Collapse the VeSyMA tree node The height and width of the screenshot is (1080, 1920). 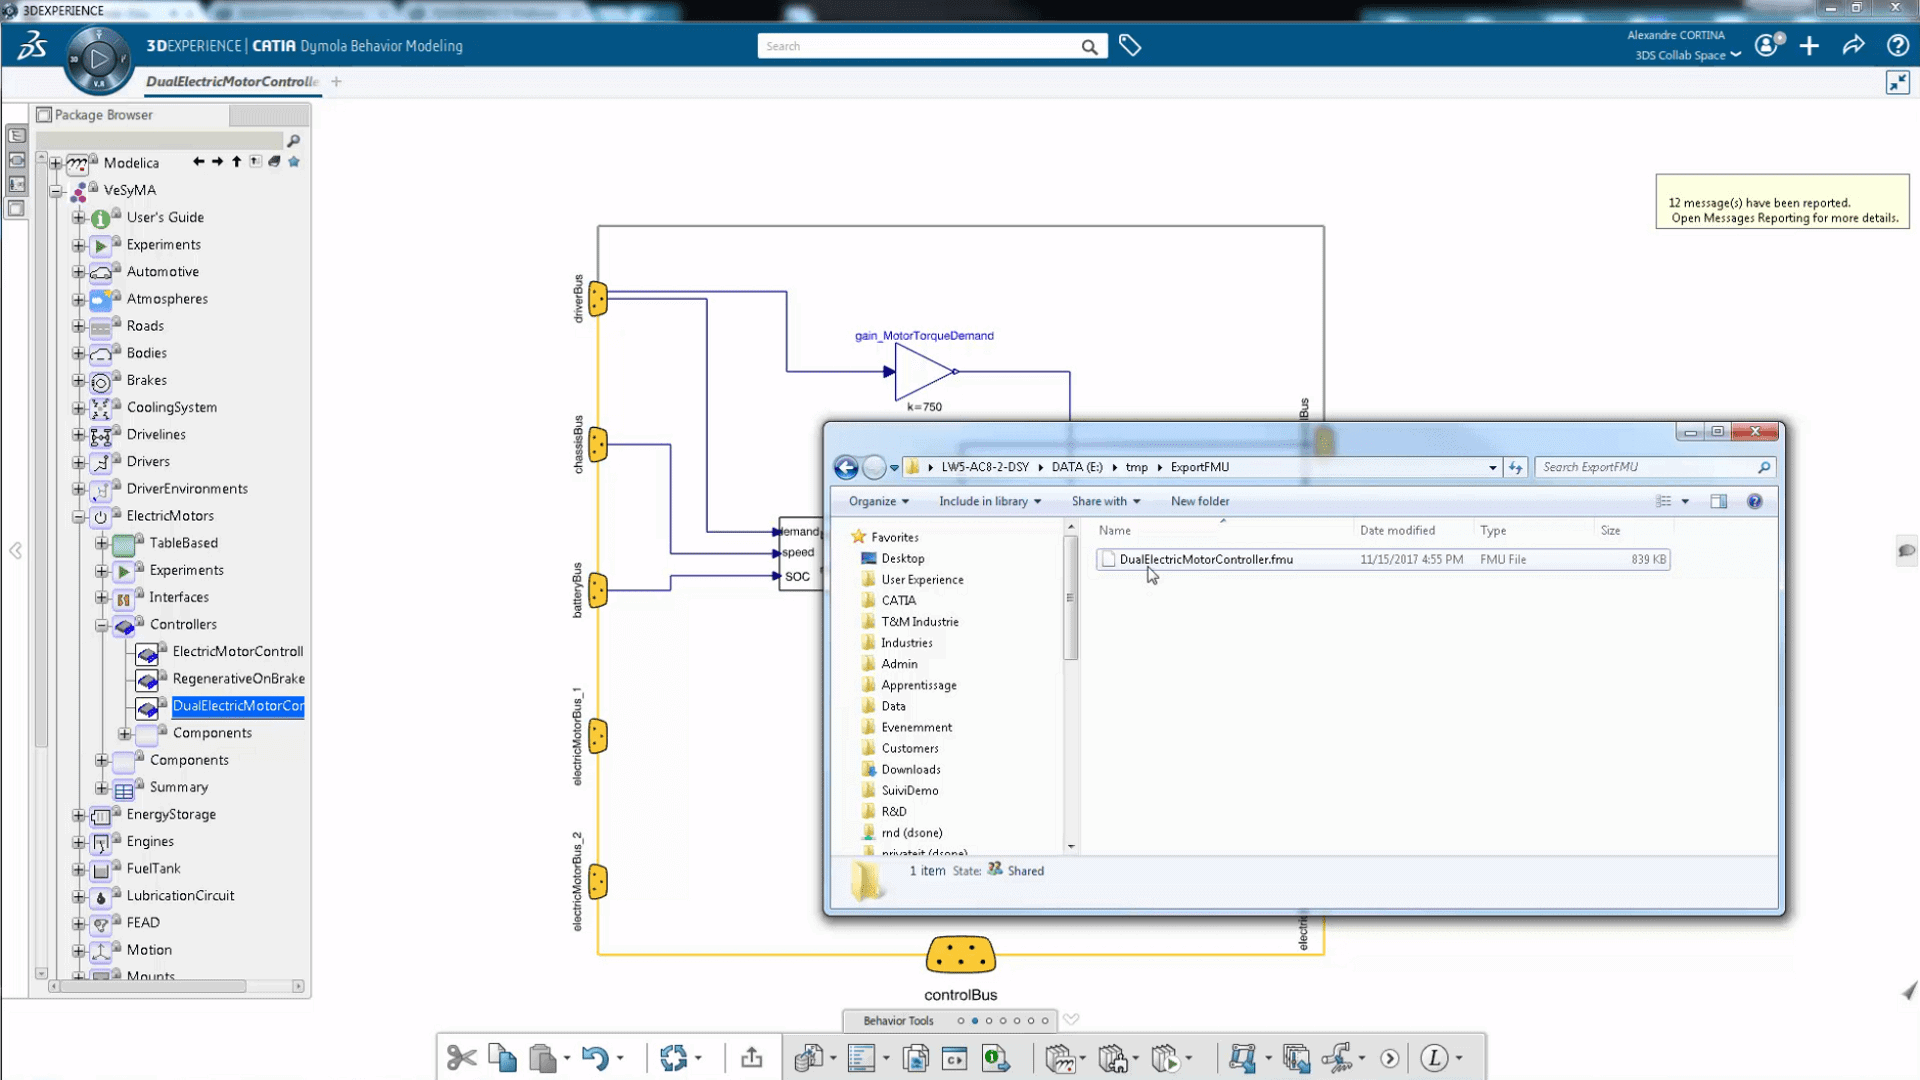pos(56,190)
